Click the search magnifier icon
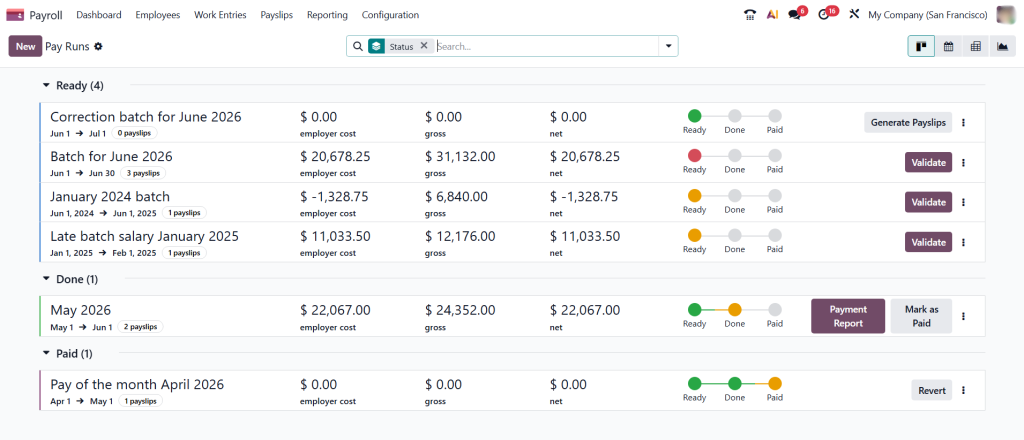Viewport: 1024px width, 440px height. point(357,46)
